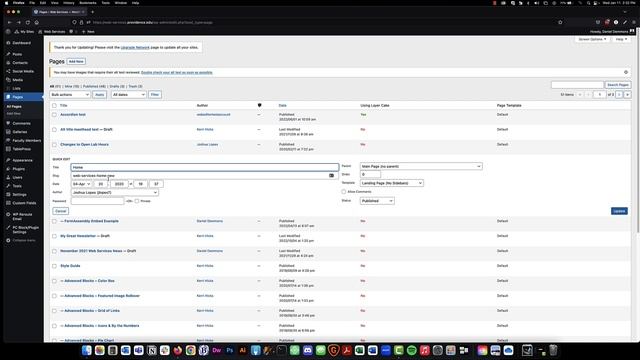640x360 pixels.
Task: Open Custom Fields in the sidebar
Action: [x=24, y=203]
